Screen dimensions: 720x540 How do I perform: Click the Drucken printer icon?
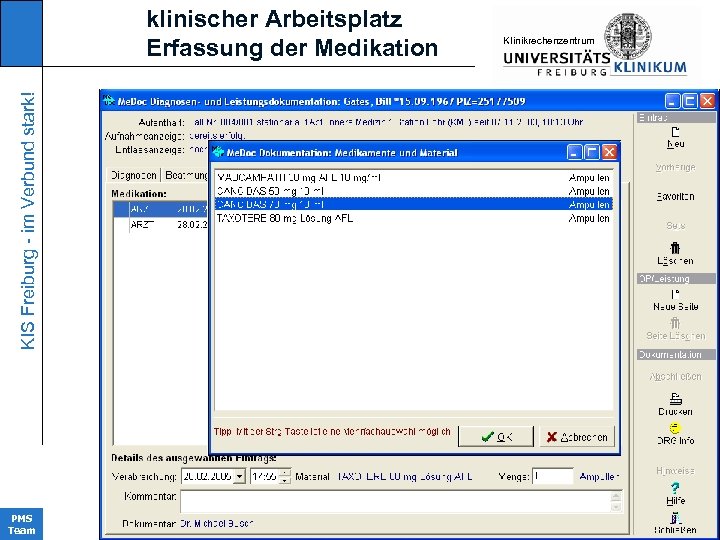pyautogui.click(x=675, y=398)
